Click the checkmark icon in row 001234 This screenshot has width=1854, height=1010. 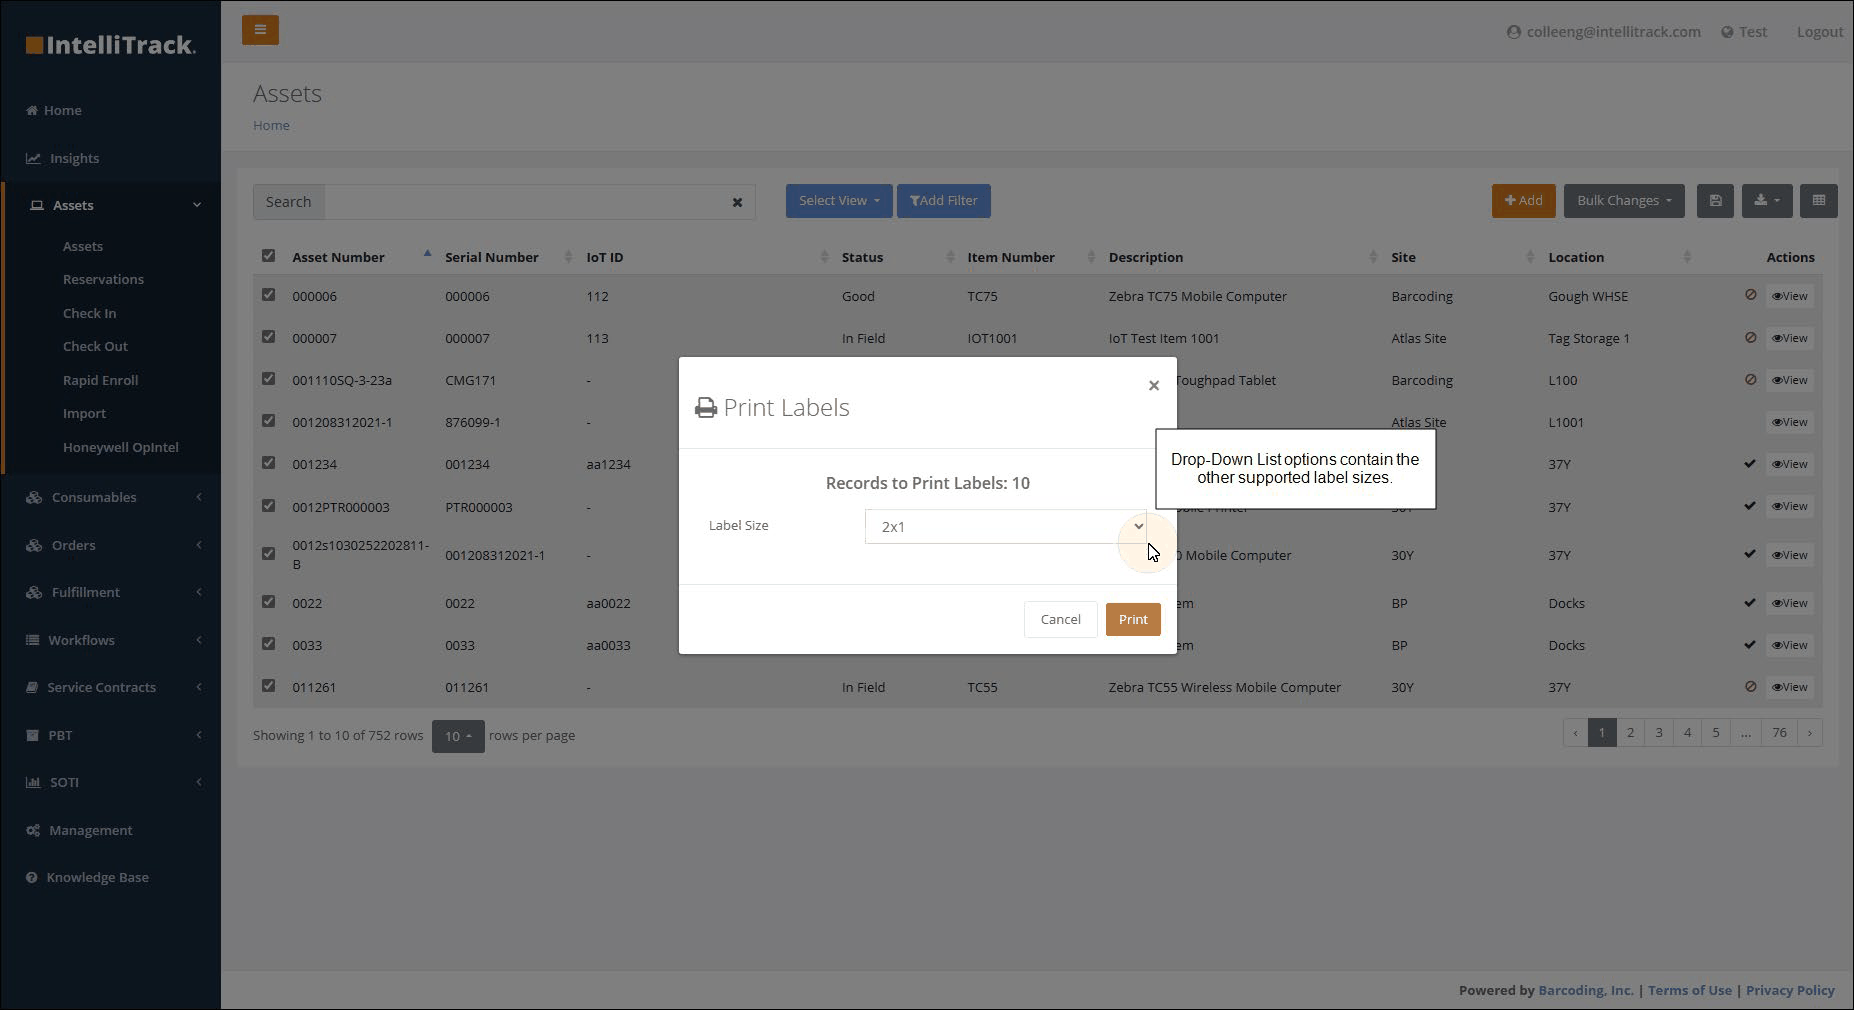click(x=1750, y=464)
